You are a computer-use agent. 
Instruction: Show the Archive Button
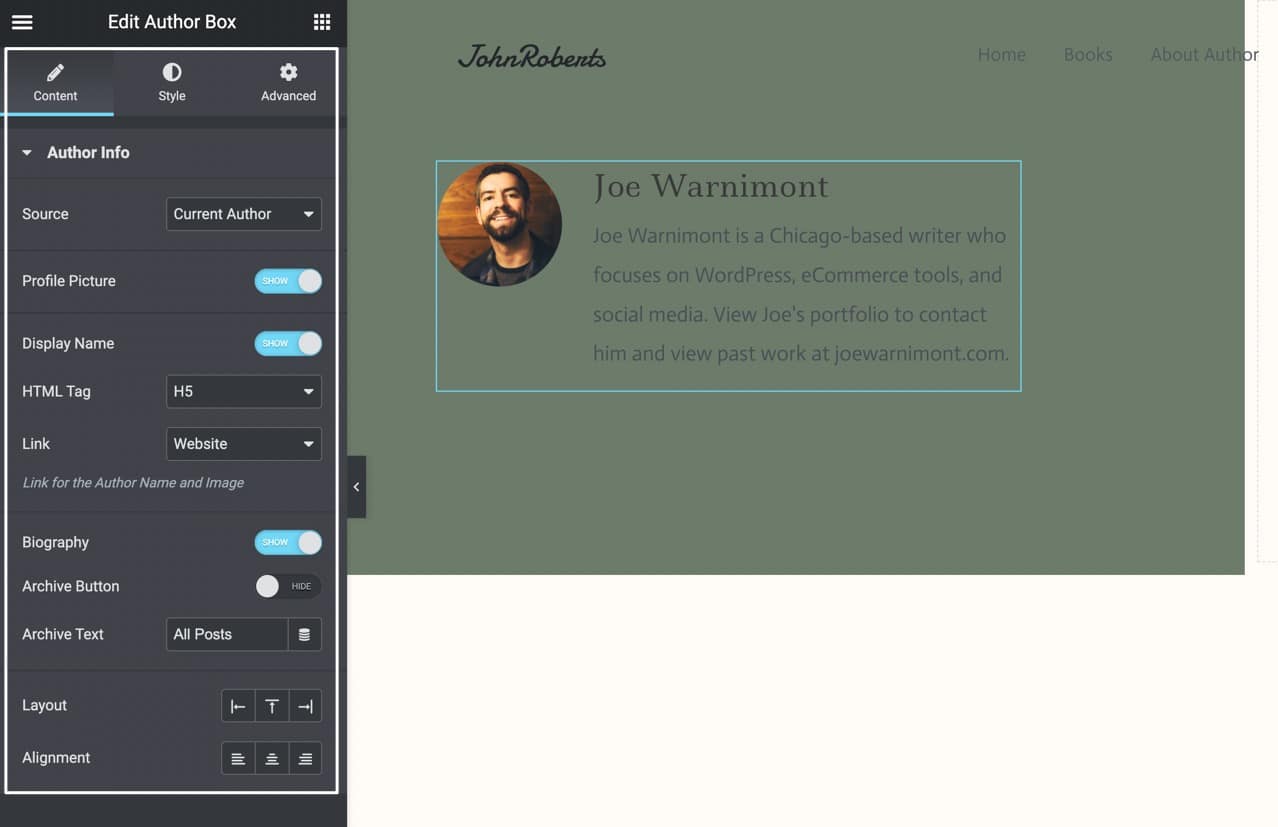(288, 586)
